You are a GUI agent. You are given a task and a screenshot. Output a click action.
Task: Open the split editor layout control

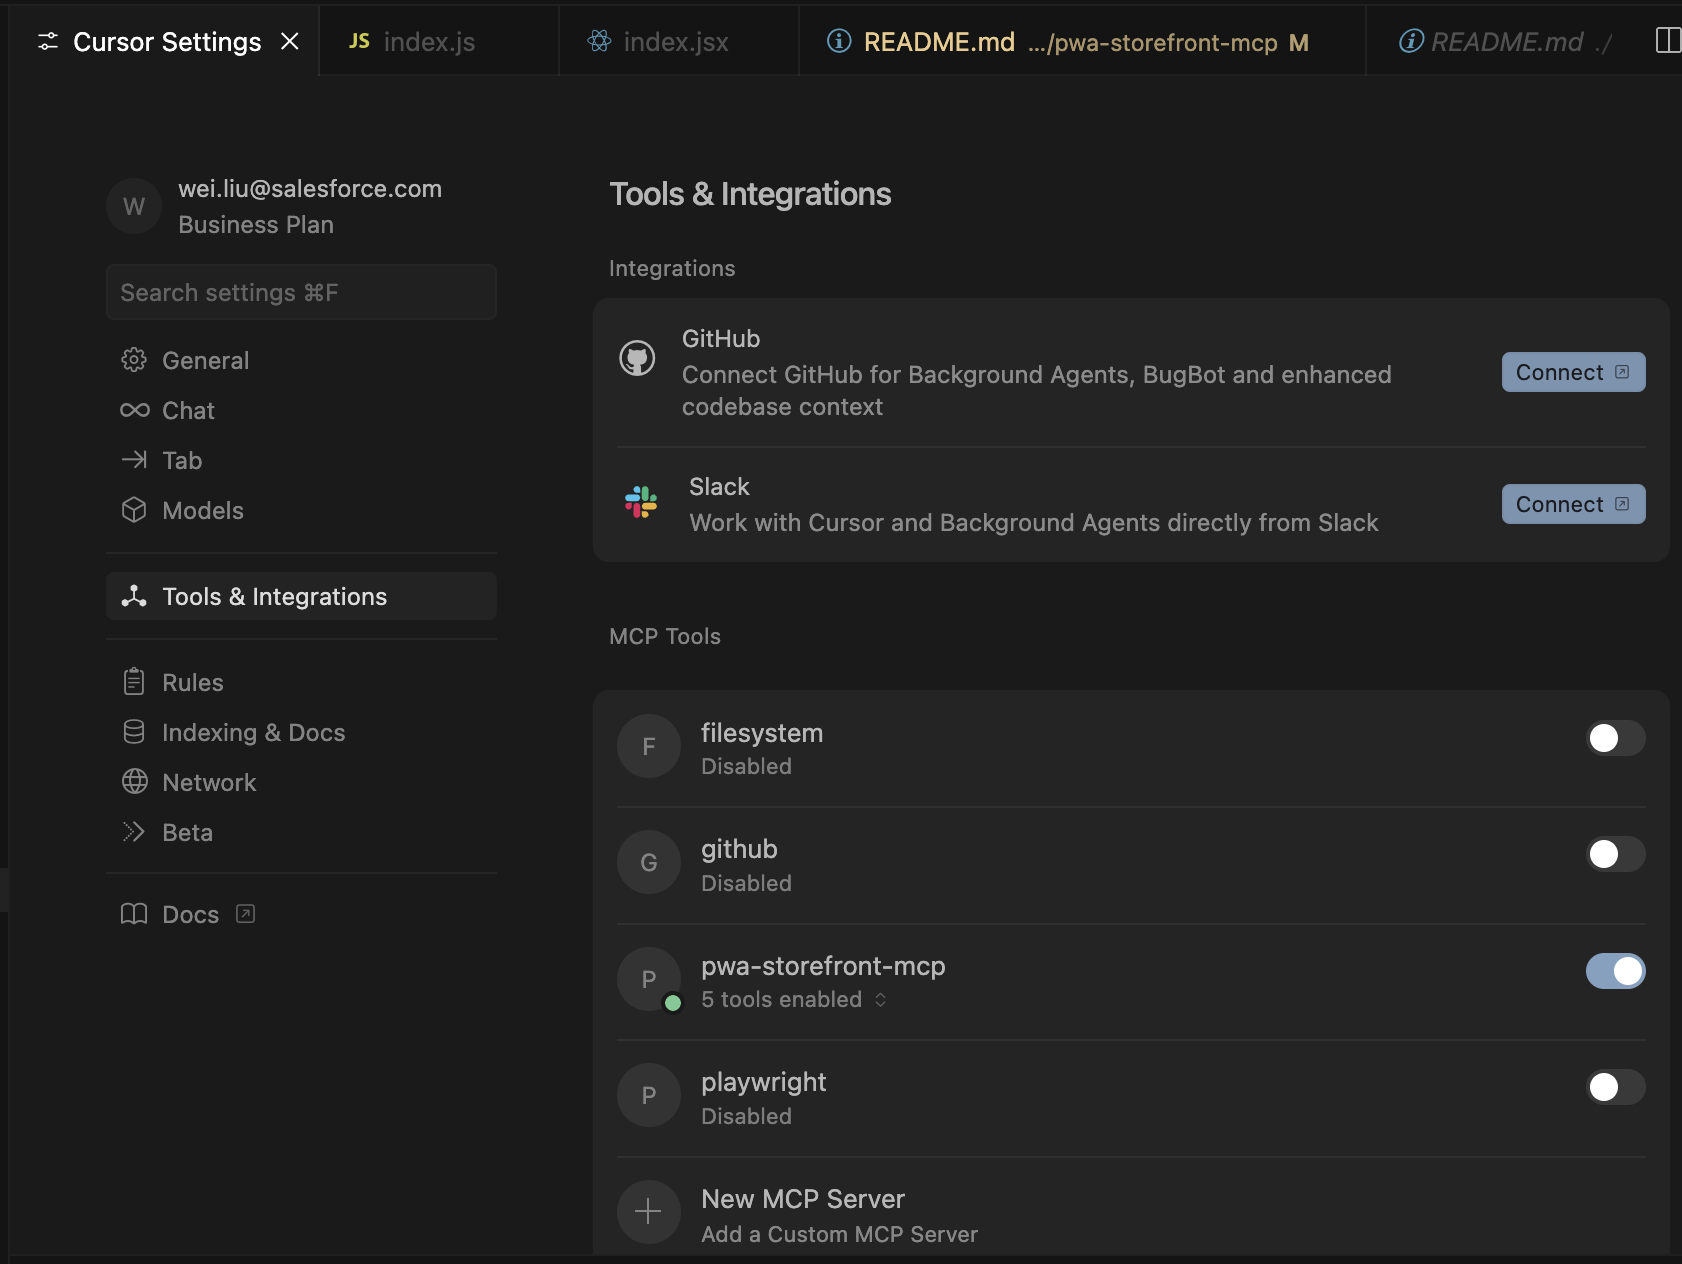click(x=1668, y=40)
